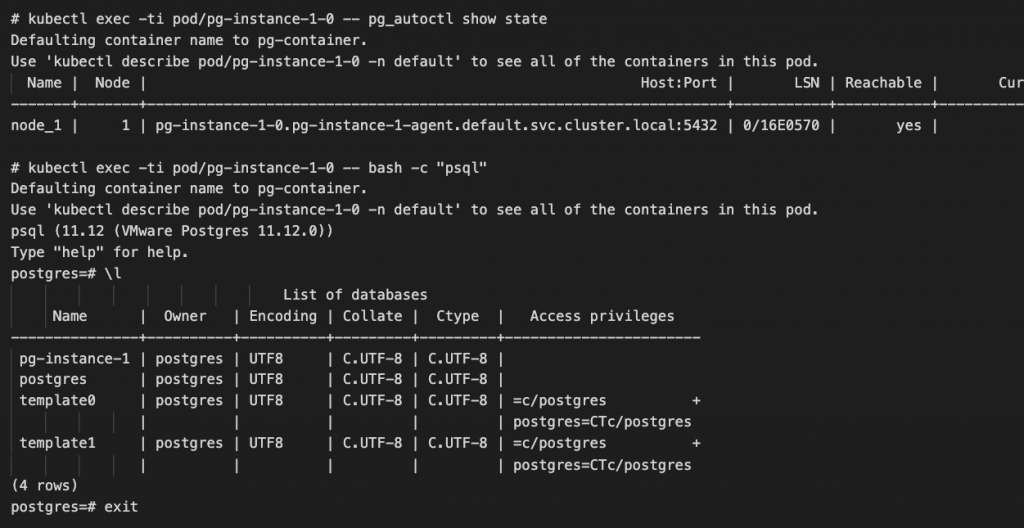This screenshot has height=528, width=1024.
Task: Click the Reachable column header
Action: (x=883, y=83)
